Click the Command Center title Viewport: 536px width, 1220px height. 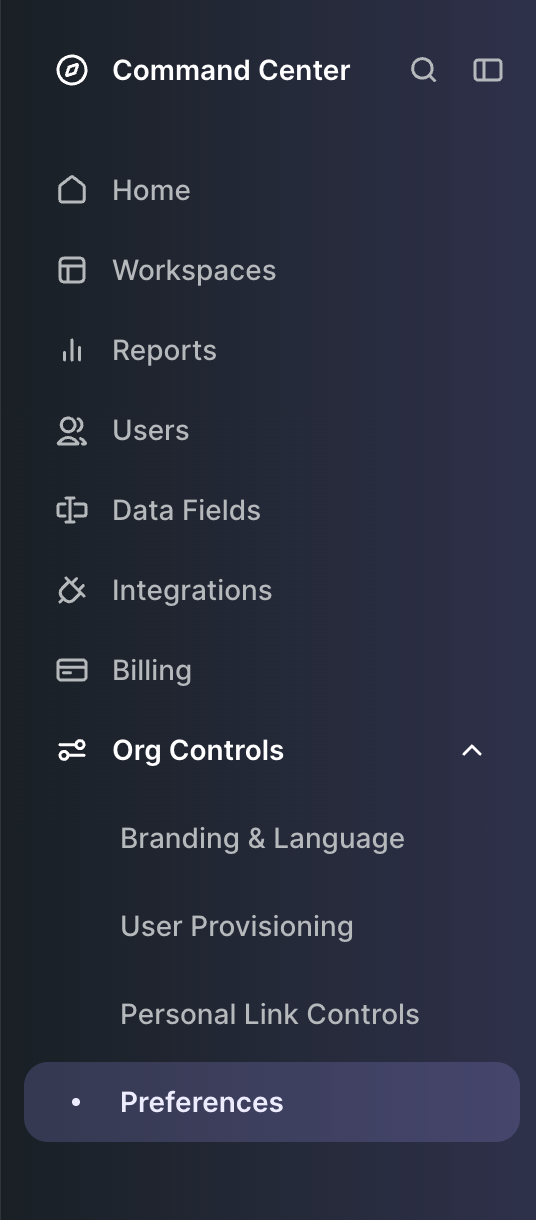click(x=231, y=70)
